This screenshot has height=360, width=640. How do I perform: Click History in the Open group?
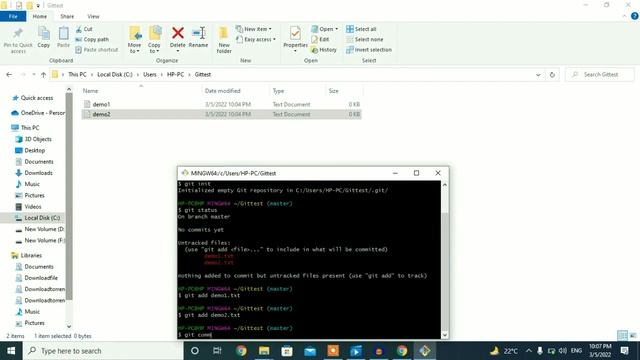click(324, 50)
